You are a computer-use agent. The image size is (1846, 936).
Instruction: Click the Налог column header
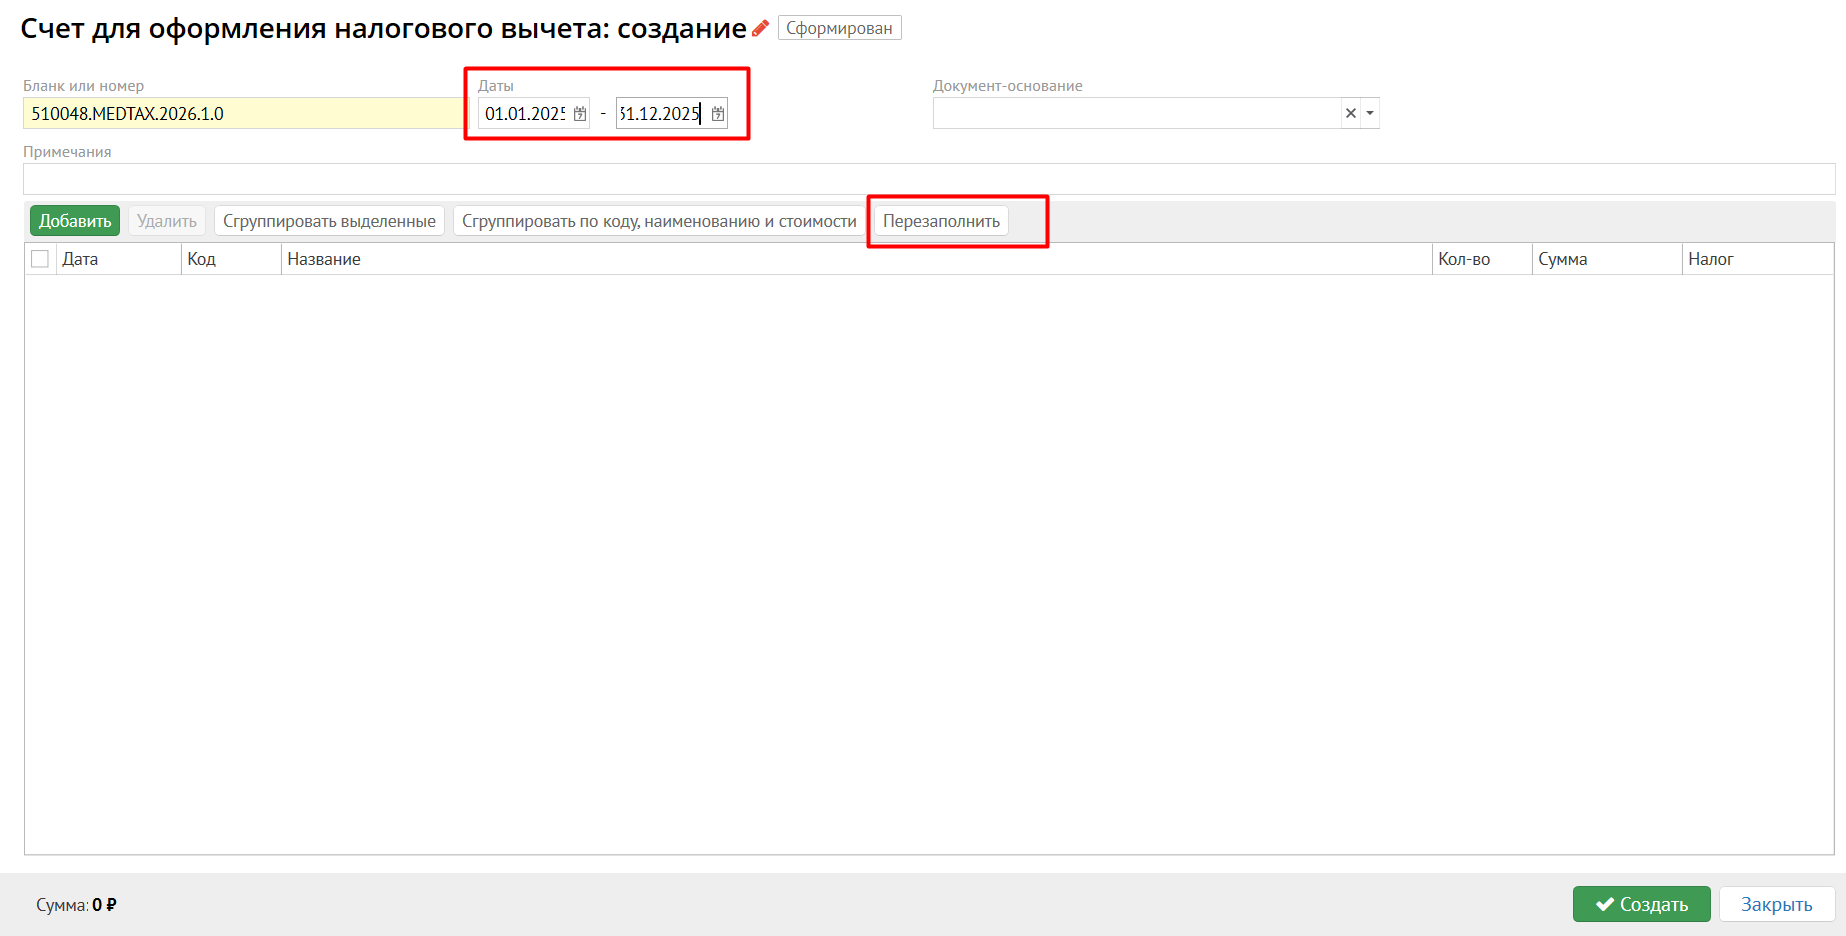(x=1758, y=259)
